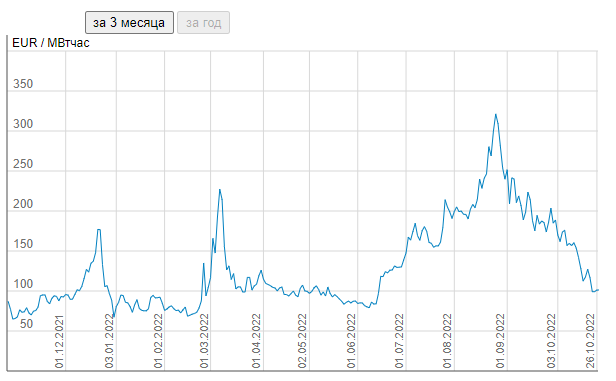Image resolution: width=616 pixels, height=381 pixels.
Task: Click the 100 y-axis value label
Action: 23,284
